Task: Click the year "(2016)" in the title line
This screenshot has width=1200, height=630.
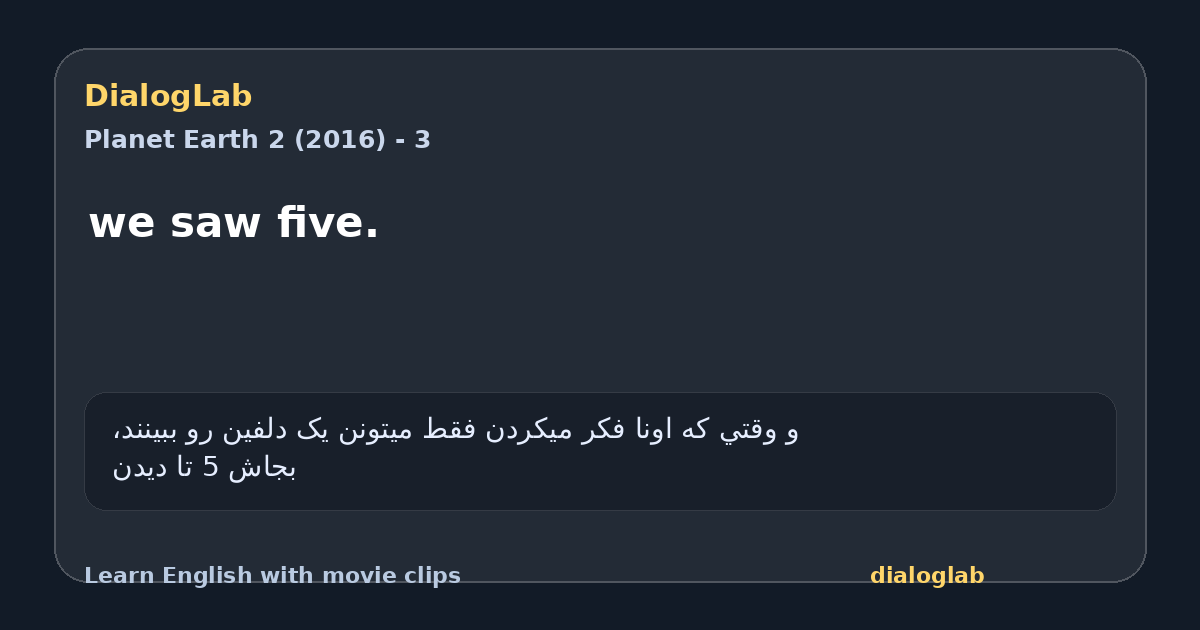Action: 339,140
